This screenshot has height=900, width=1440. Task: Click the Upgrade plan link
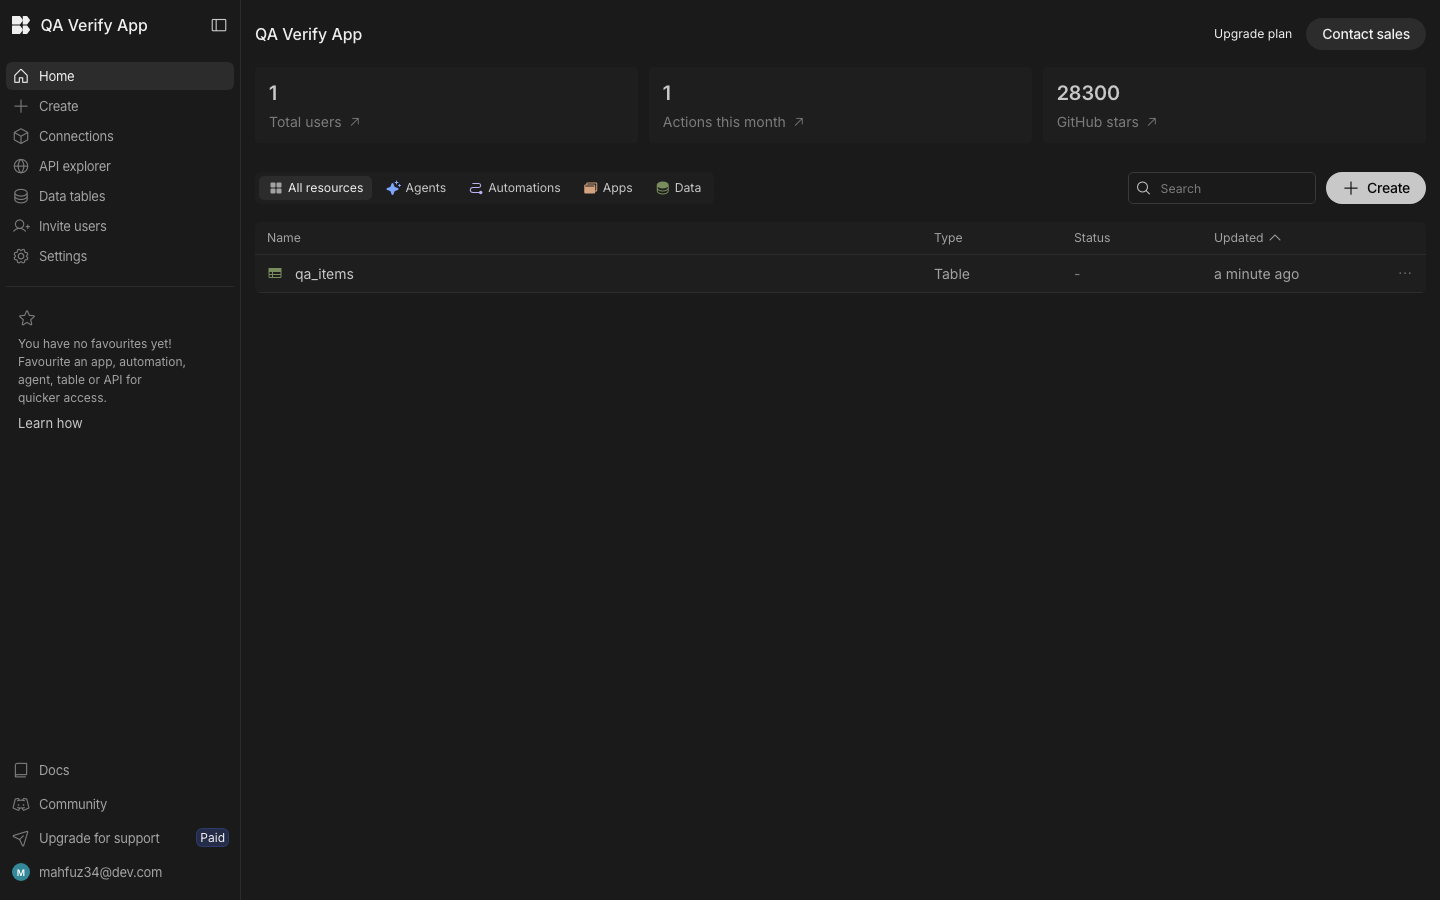click(x=1253, y=34)
